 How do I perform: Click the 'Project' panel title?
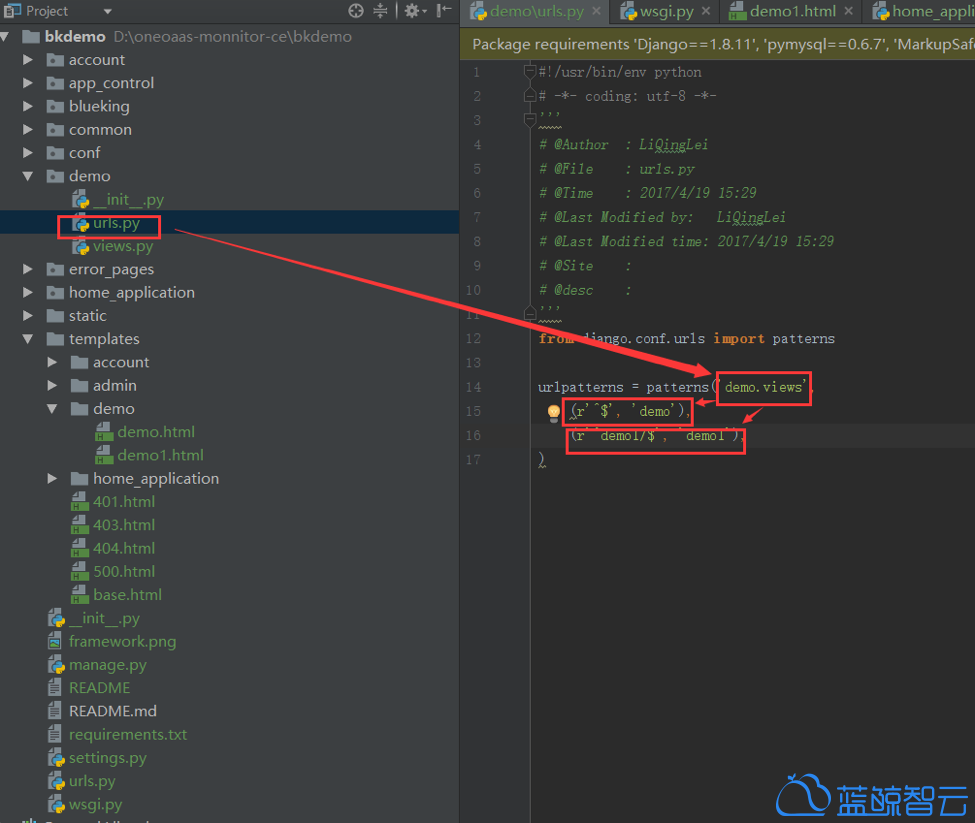click(x=47, y=11)
